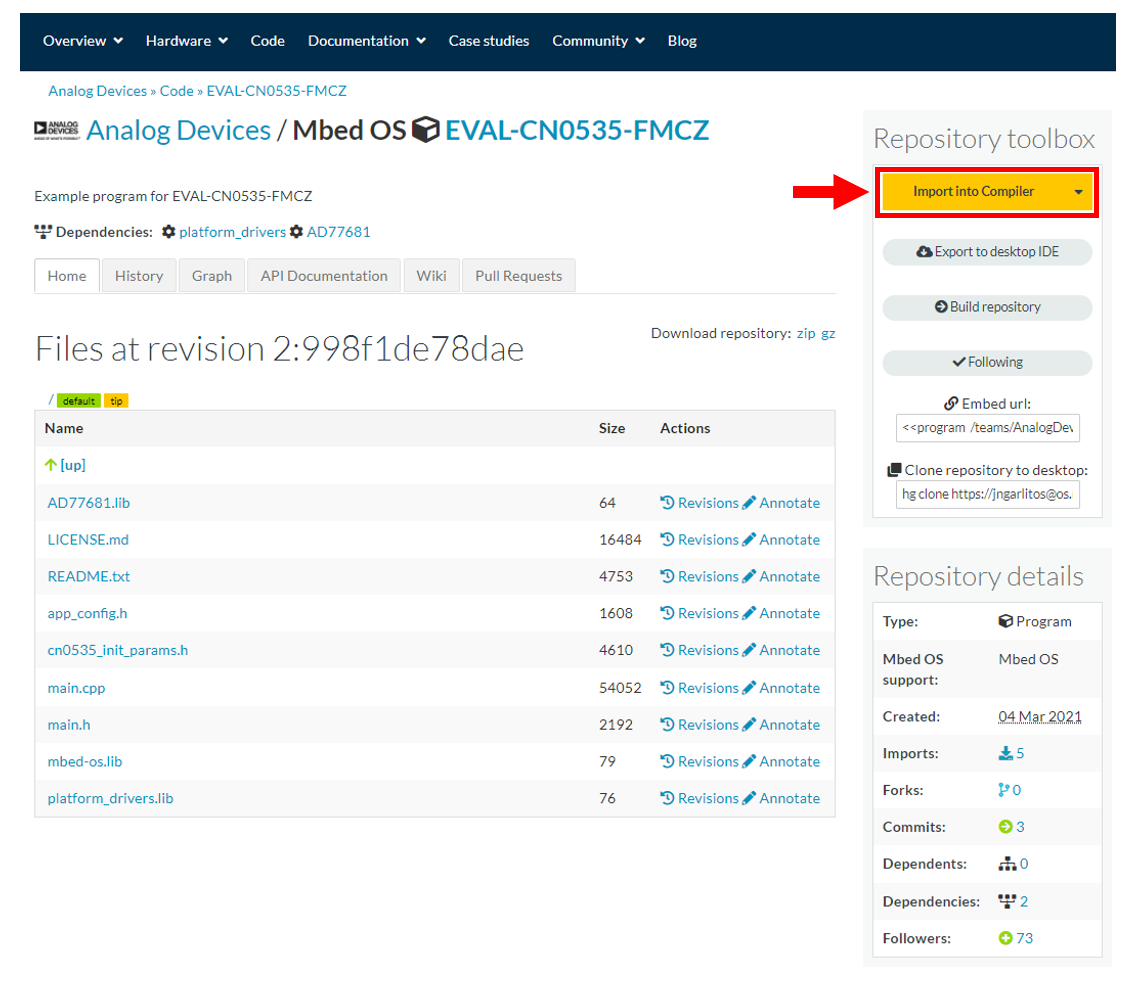Open the Pull Requests tab
Image resolution: width=1128 pixels, height=981 pixels.
click(519, 276)
